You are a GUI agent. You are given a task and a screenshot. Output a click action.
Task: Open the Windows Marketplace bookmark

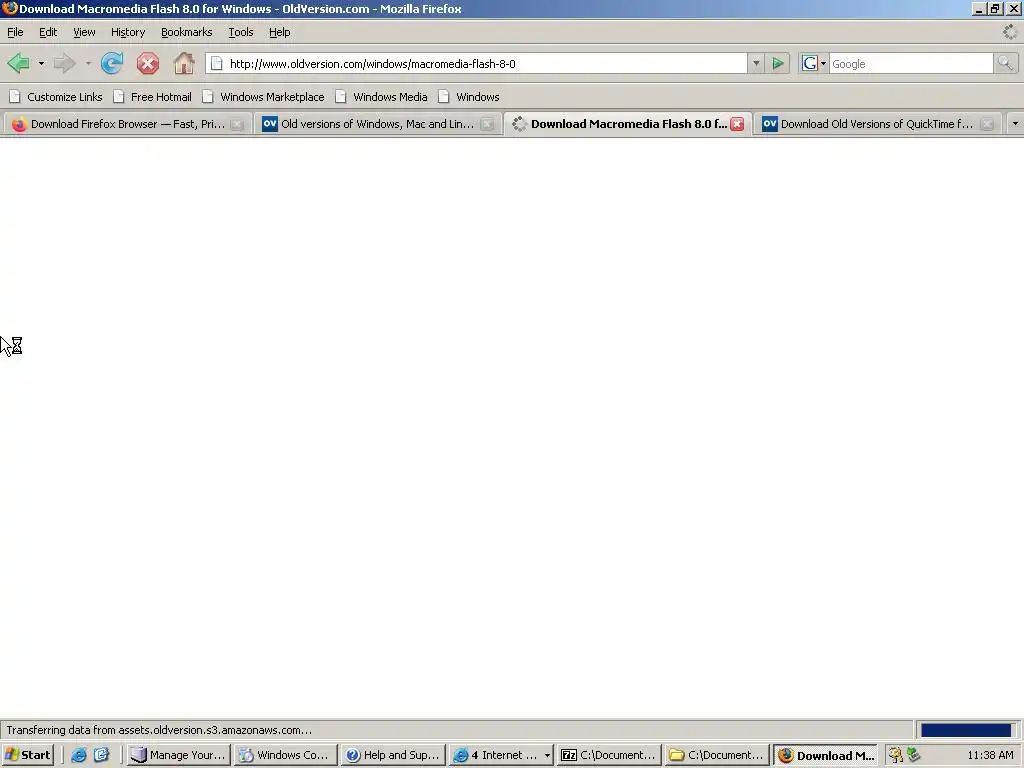[x=263, y=97]
